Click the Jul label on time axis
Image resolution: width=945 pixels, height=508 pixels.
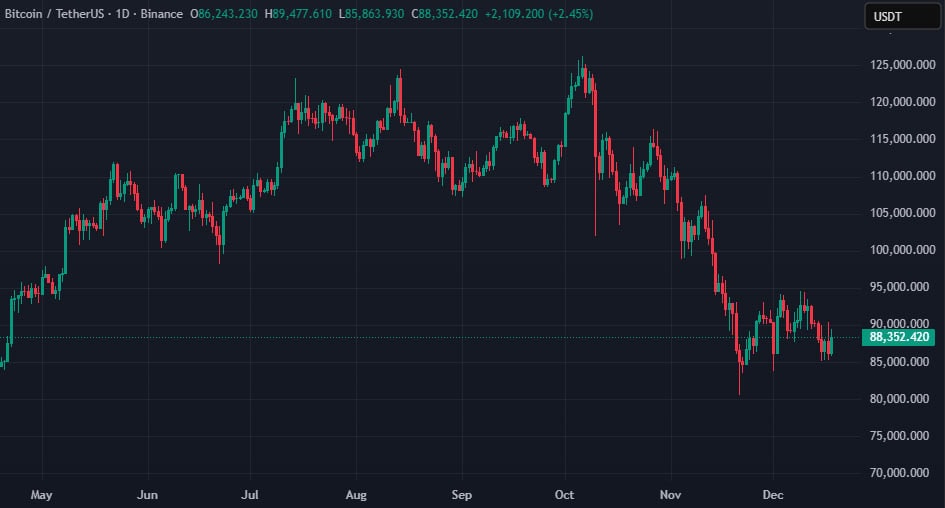tap(250, 495)
